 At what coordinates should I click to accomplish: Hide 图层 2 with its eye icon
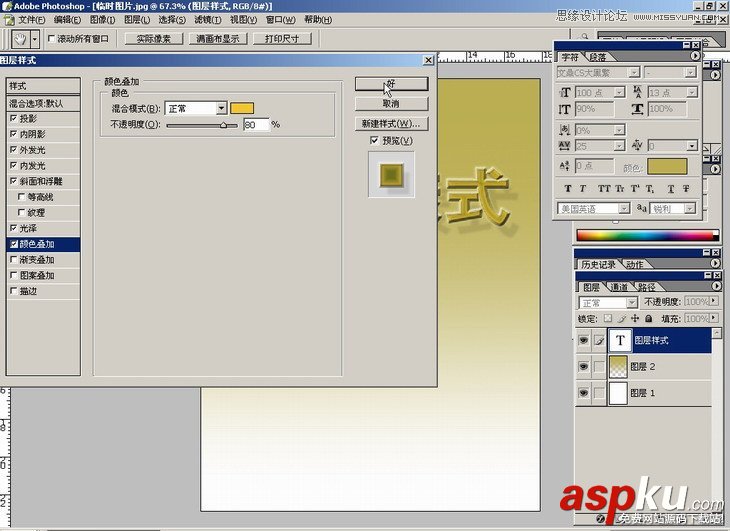click(583, 367)
